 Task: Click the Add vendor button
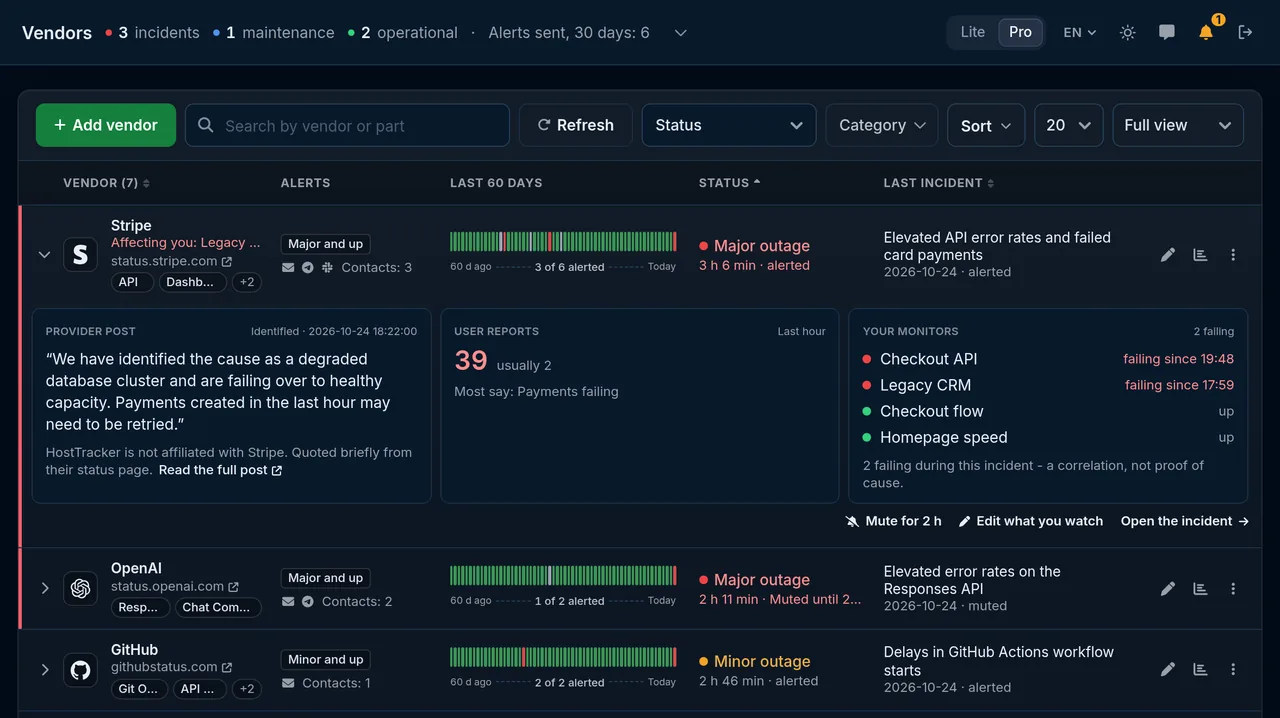pos(106,125)
